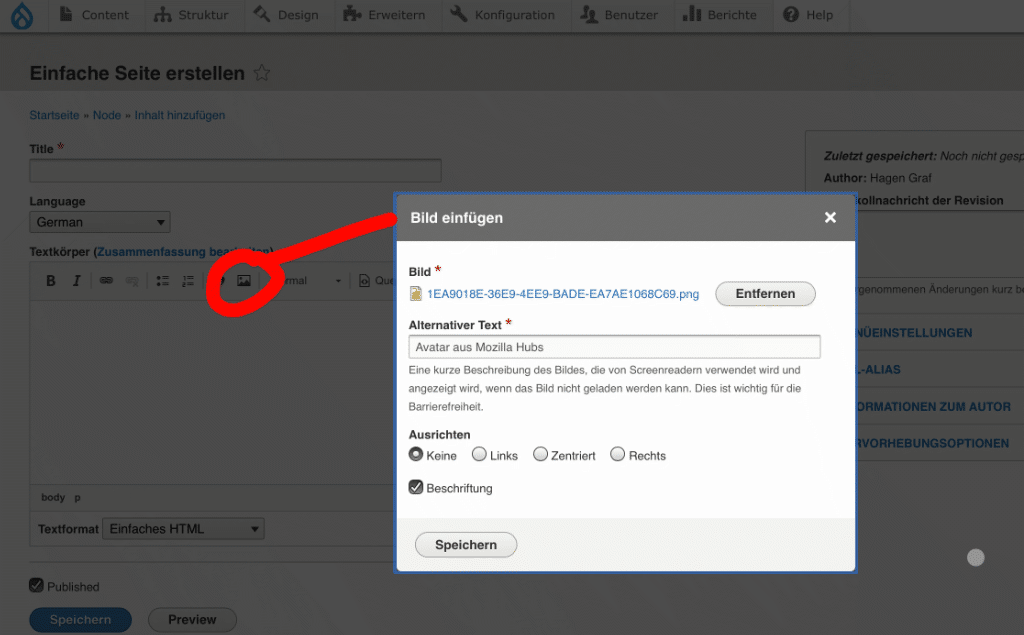Click the body element path item
1024x635 pixels.
(x=53, y=497)
